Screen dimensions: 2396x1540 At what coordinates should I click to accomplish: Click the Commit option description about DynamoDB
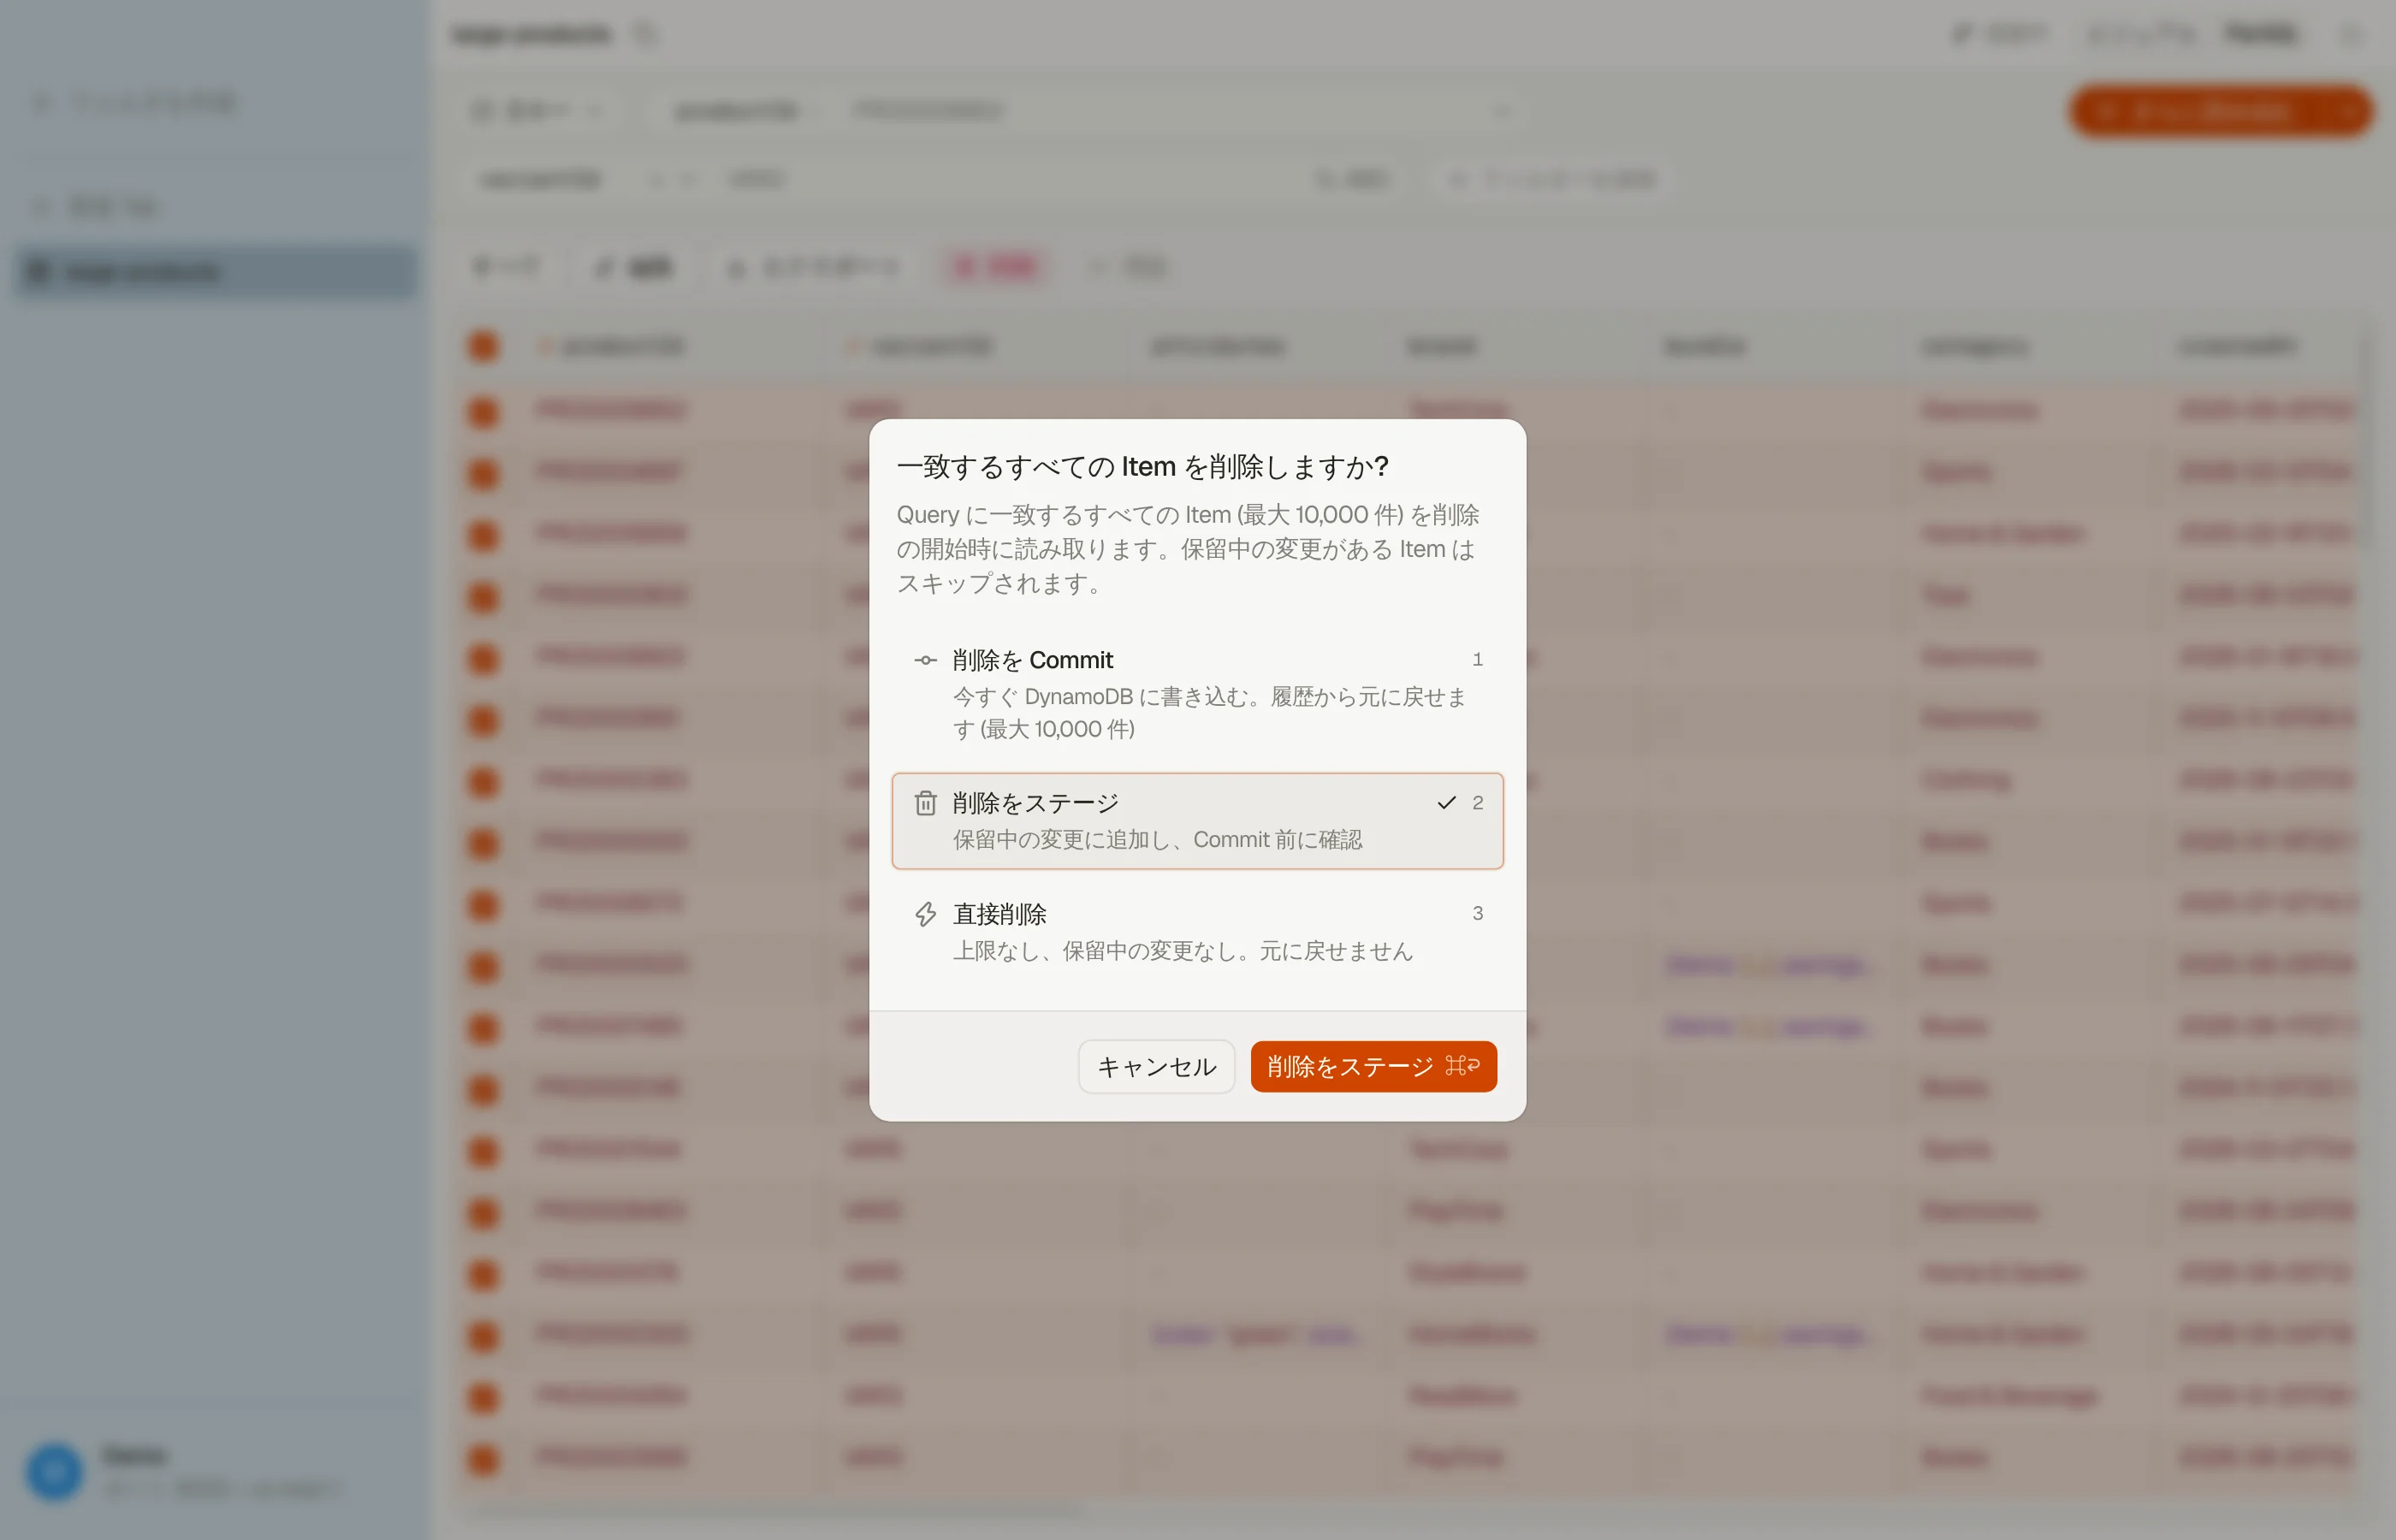1209,713
